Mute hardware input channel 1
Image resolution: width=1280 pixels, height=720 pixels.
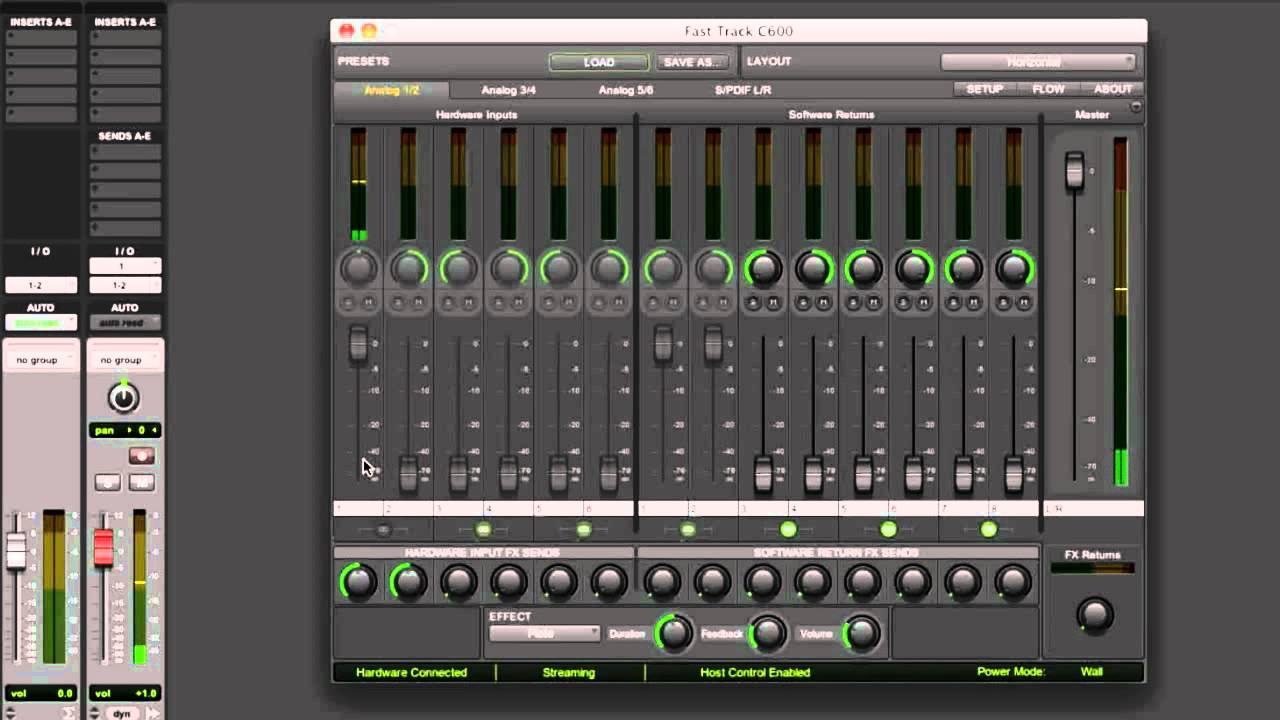tap(368, 302)
